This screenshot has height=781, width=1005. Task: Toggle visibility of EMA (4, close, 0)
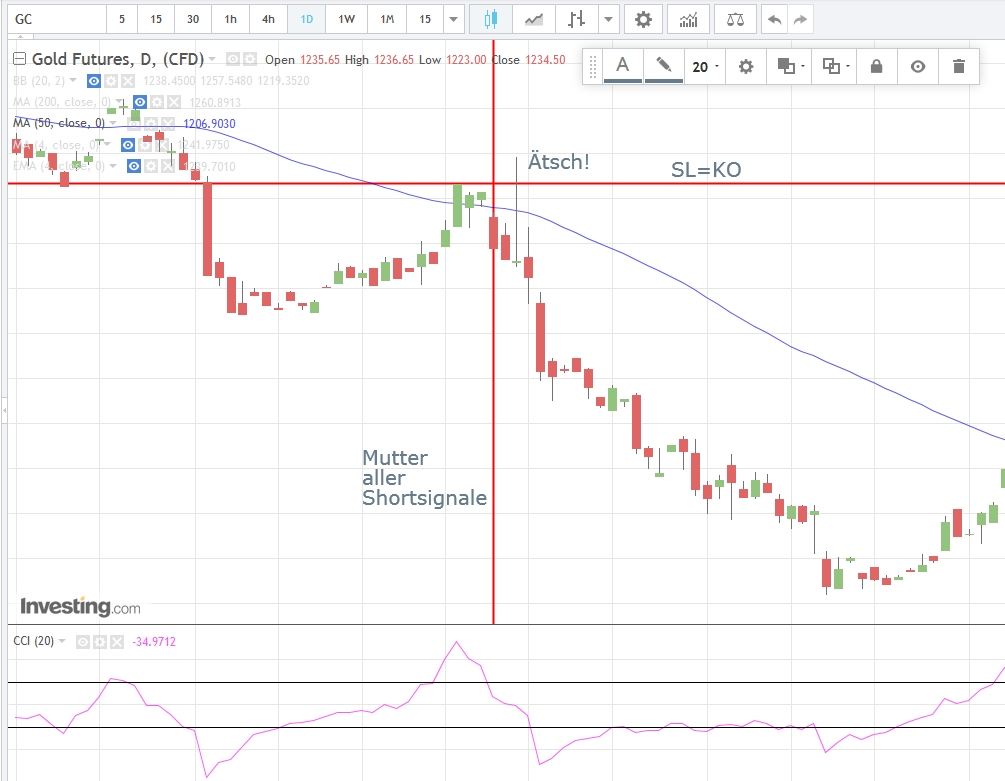click(133, 167)
